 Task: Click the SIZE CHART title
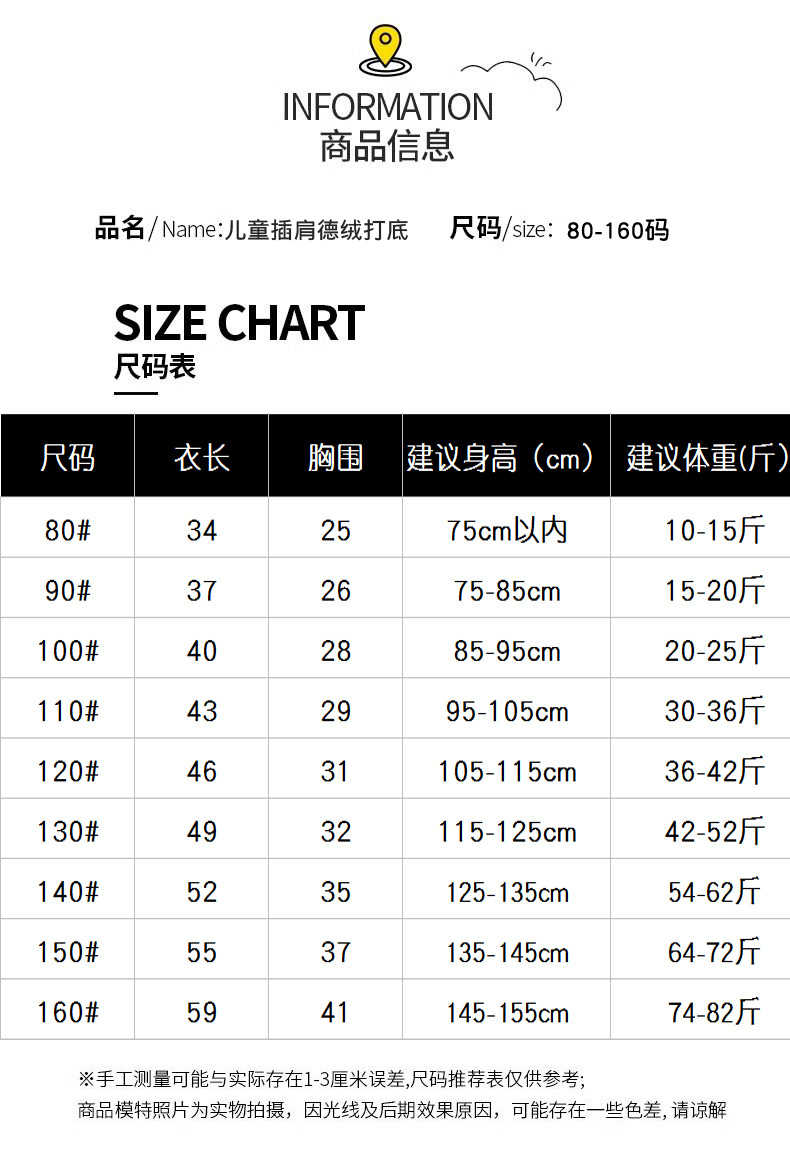click(x=239, y=323)
